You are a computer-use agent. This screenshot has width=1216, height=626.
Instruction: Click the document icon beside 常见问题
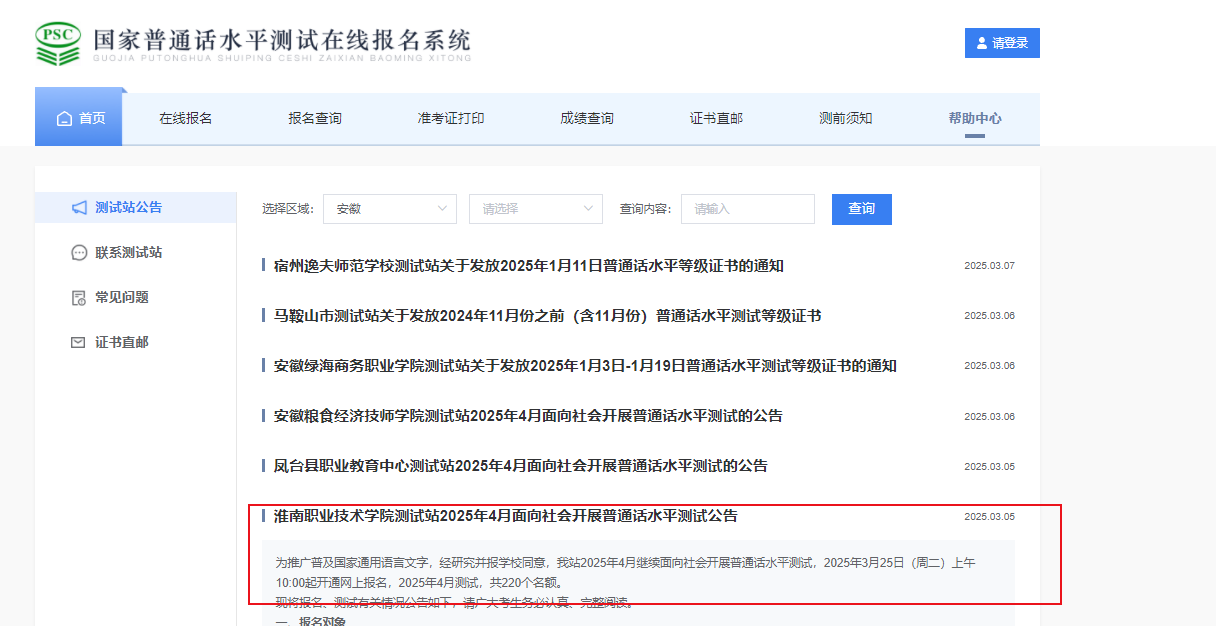coord(79,298)
